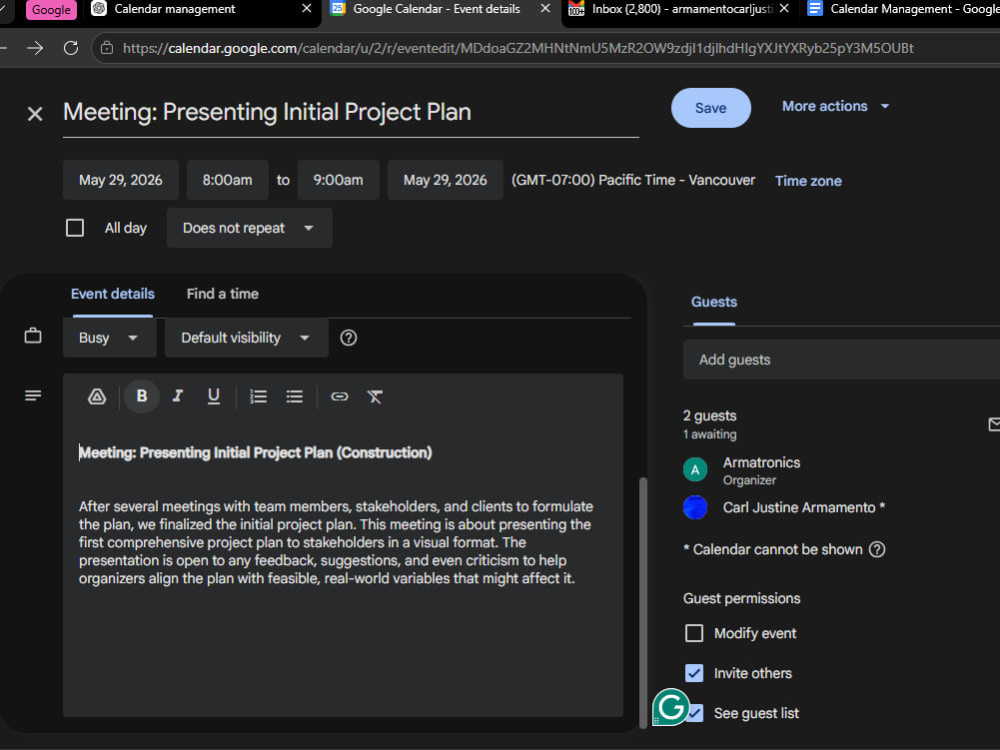Click the site info icon in address bar
1000x750 pixels.
point(107,48)
